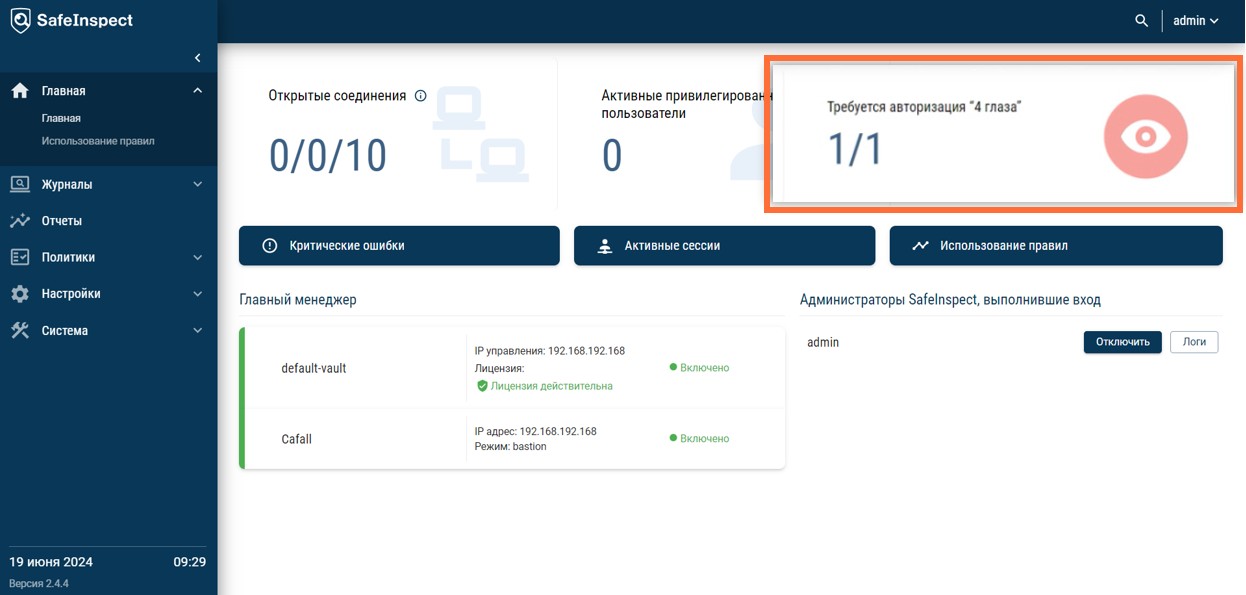Image resolution: width=1246 pixels, height=595 pixels.
Task: Select the Главная submenu item
Action: [61, 118]
